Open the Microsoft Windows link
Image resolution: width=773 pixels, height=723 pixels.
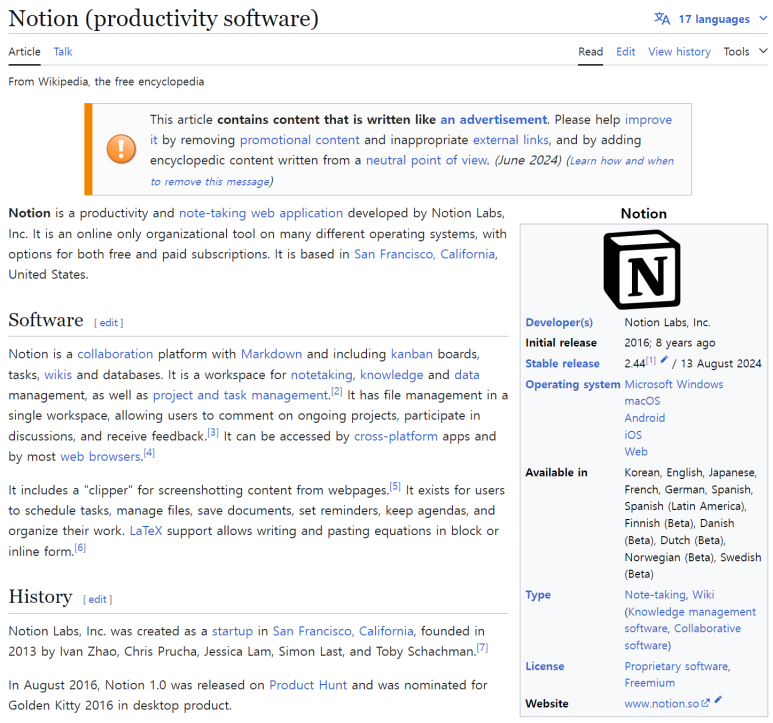click(674, 384)
